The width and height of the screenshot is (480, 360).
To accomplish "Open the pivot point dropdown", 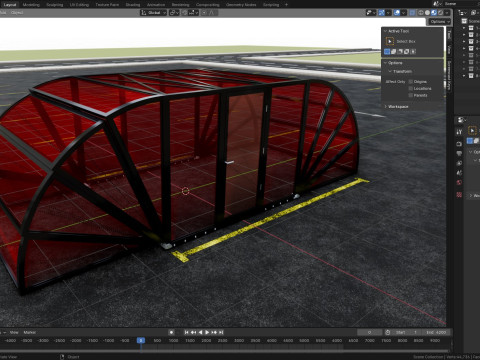I will click(x=174, y=13).
